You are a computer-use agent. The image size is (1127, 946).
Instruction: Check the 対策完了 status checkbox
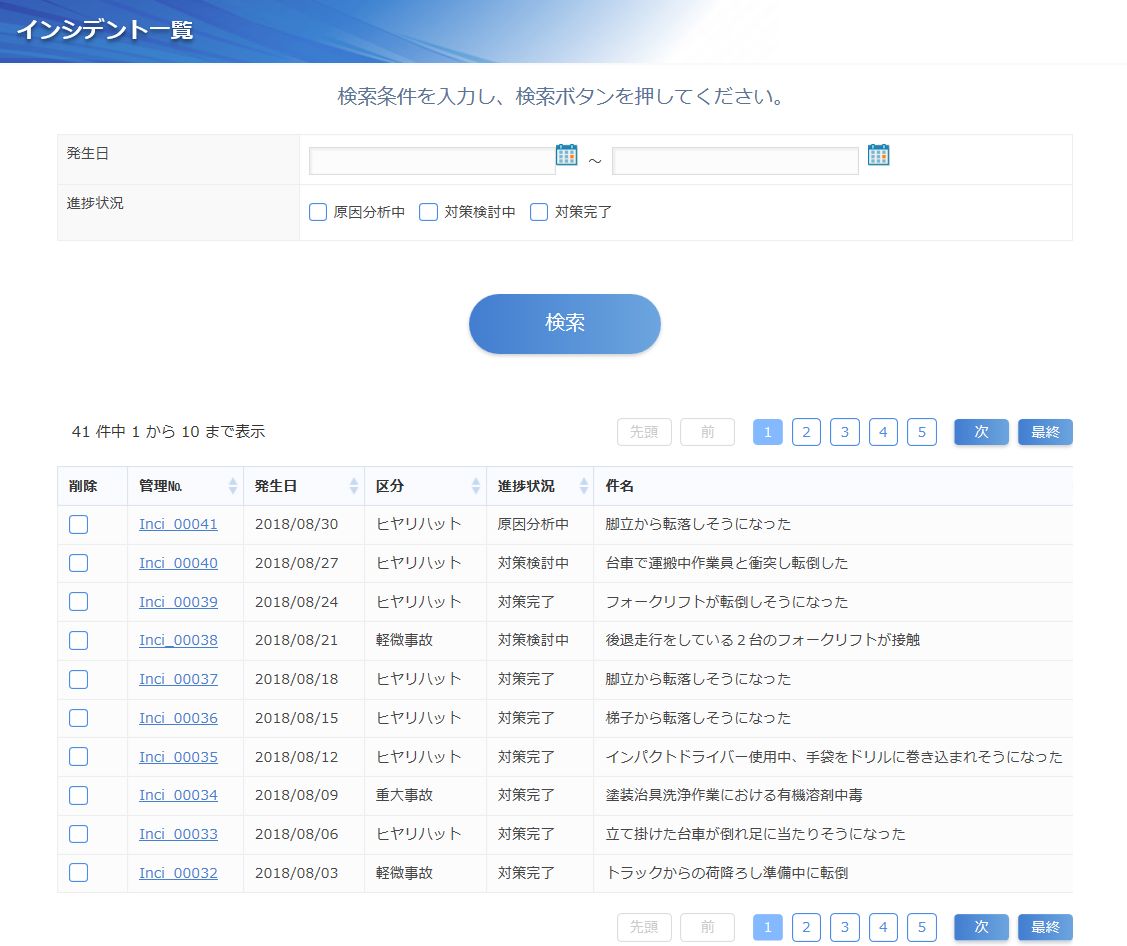[539, 212]
